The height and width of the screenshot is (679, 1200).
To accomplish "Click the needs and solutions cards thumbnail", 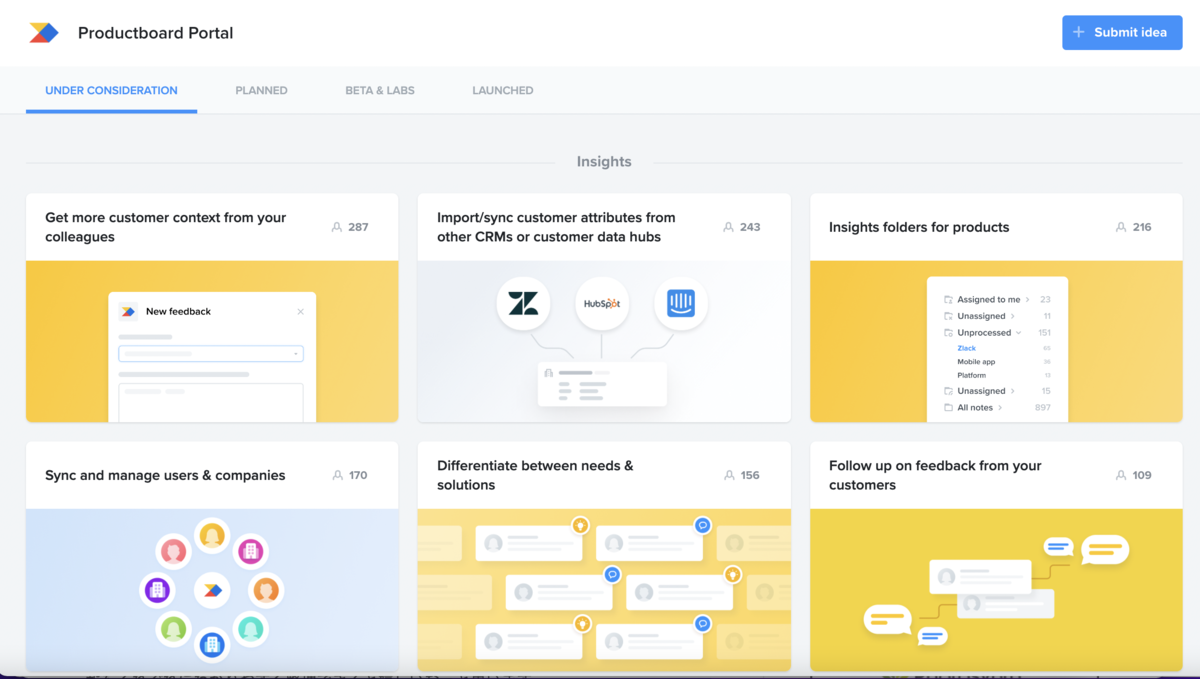I will pos(604,590).
